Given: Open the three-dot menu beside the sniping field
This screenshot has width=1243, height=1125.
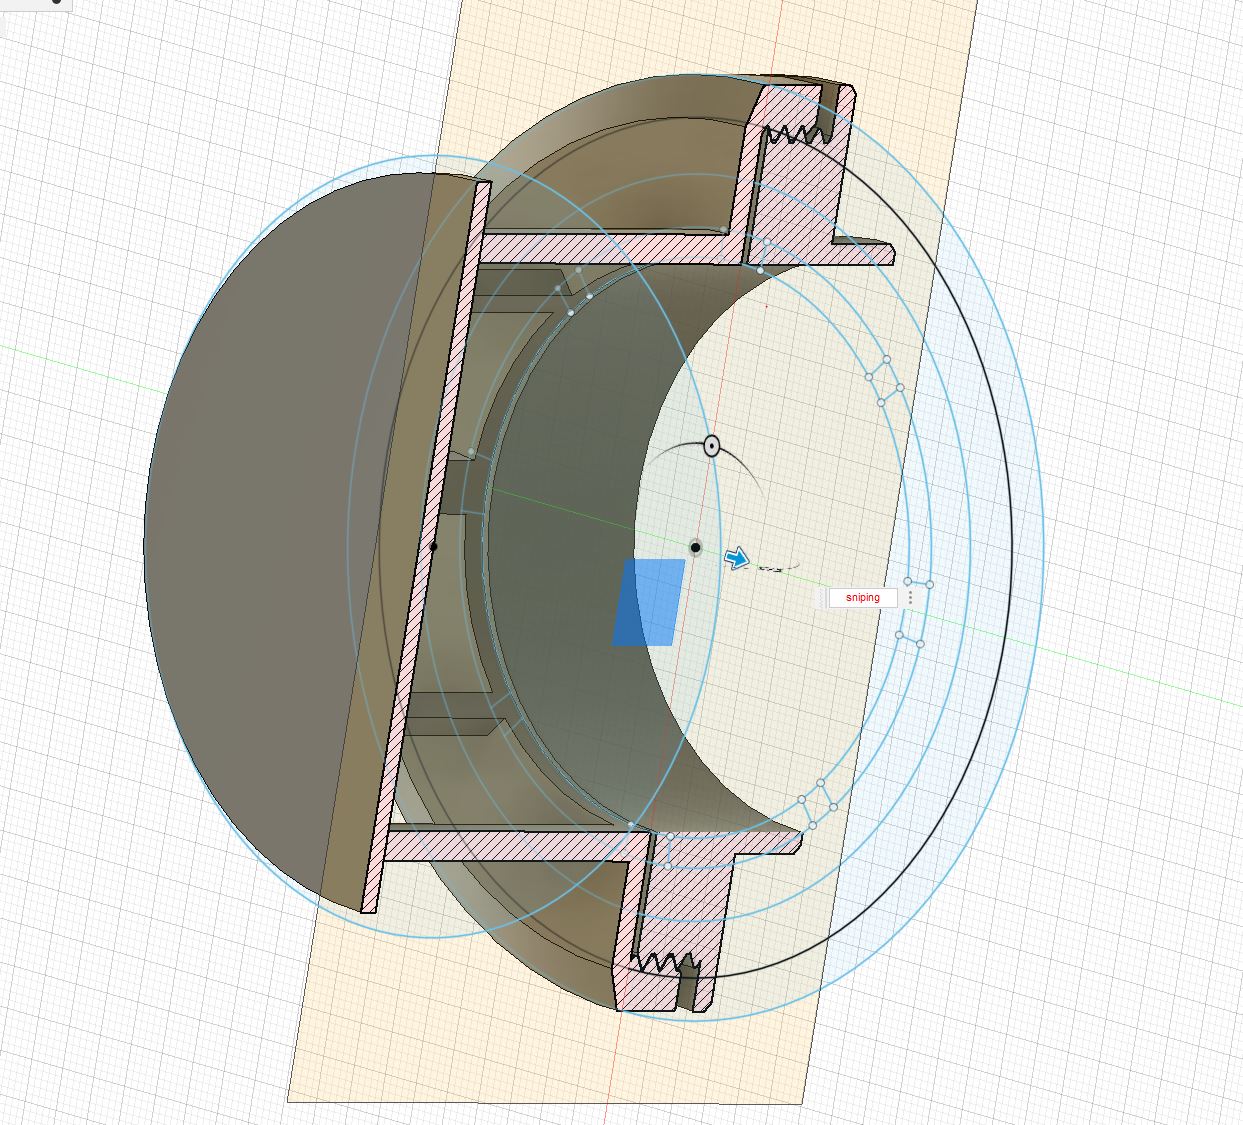Looking at the screenshot, I should click(911, 598).
